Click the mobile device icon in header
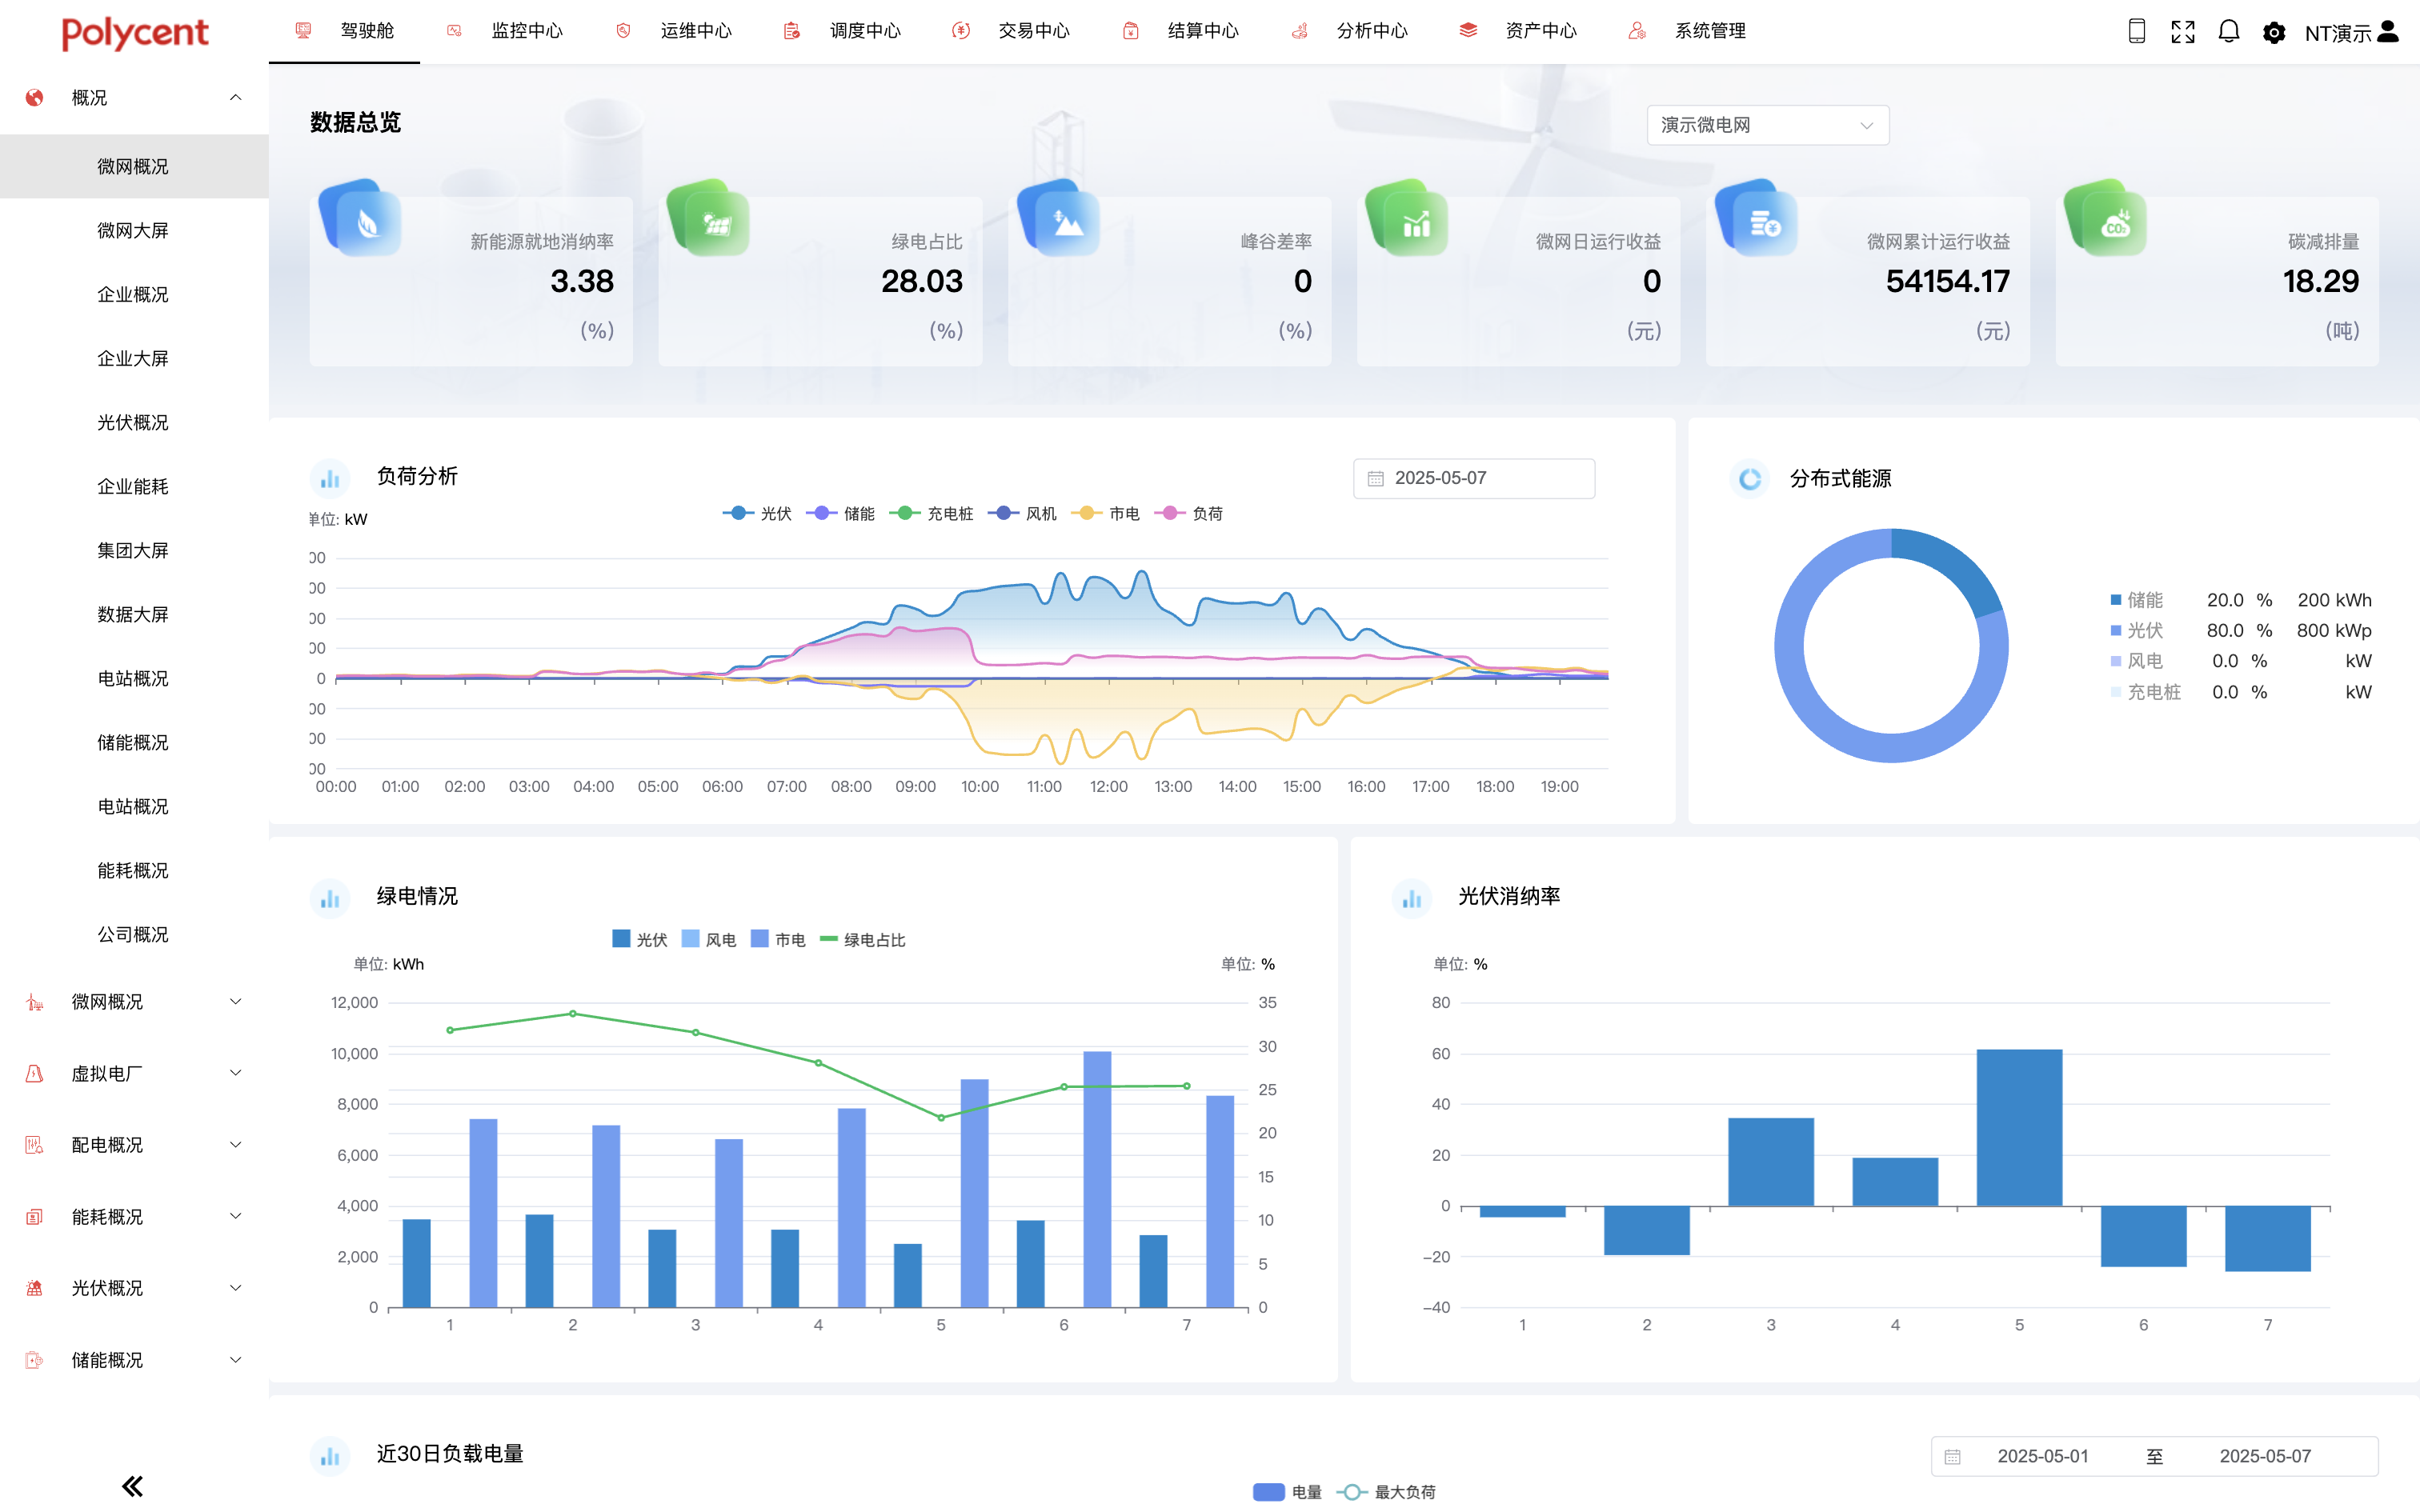The height and width of the screenshot is (1512, 2420). (x=2136, y=32)
